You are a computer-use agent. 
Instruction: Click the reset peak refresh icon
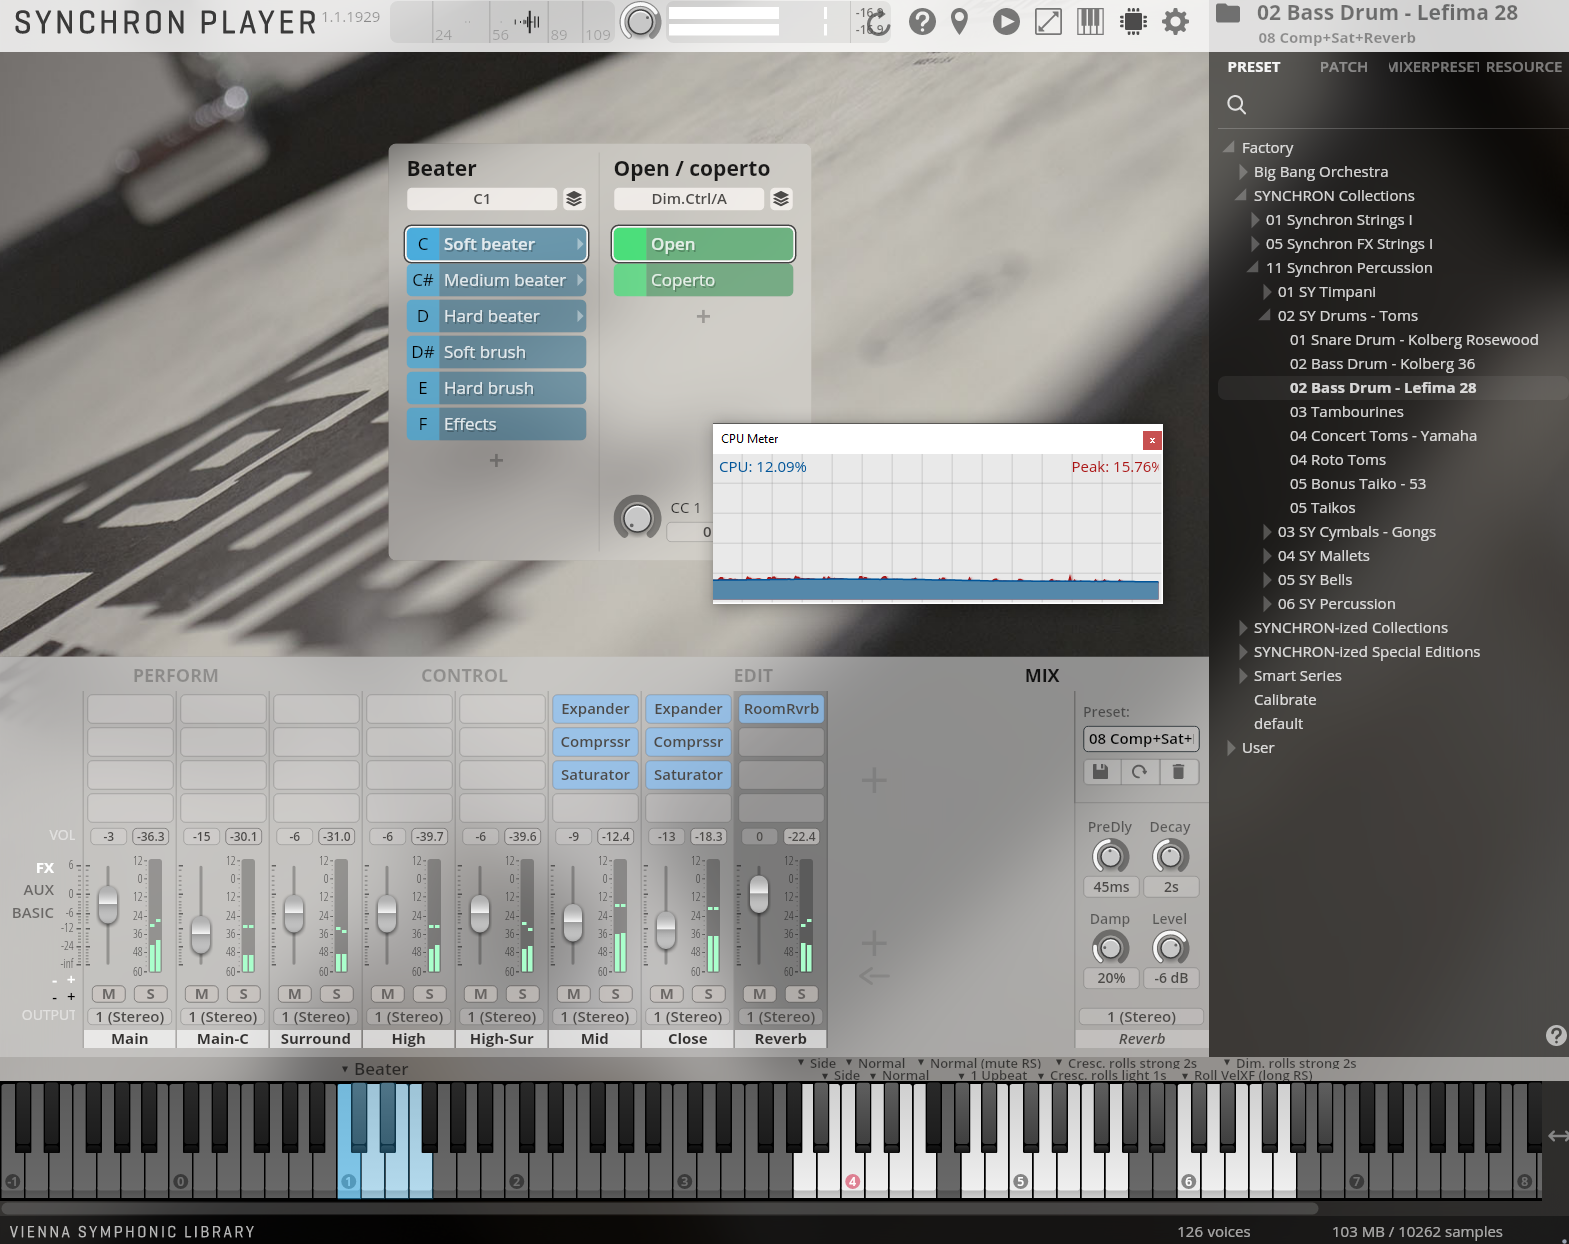click(878, 21)
